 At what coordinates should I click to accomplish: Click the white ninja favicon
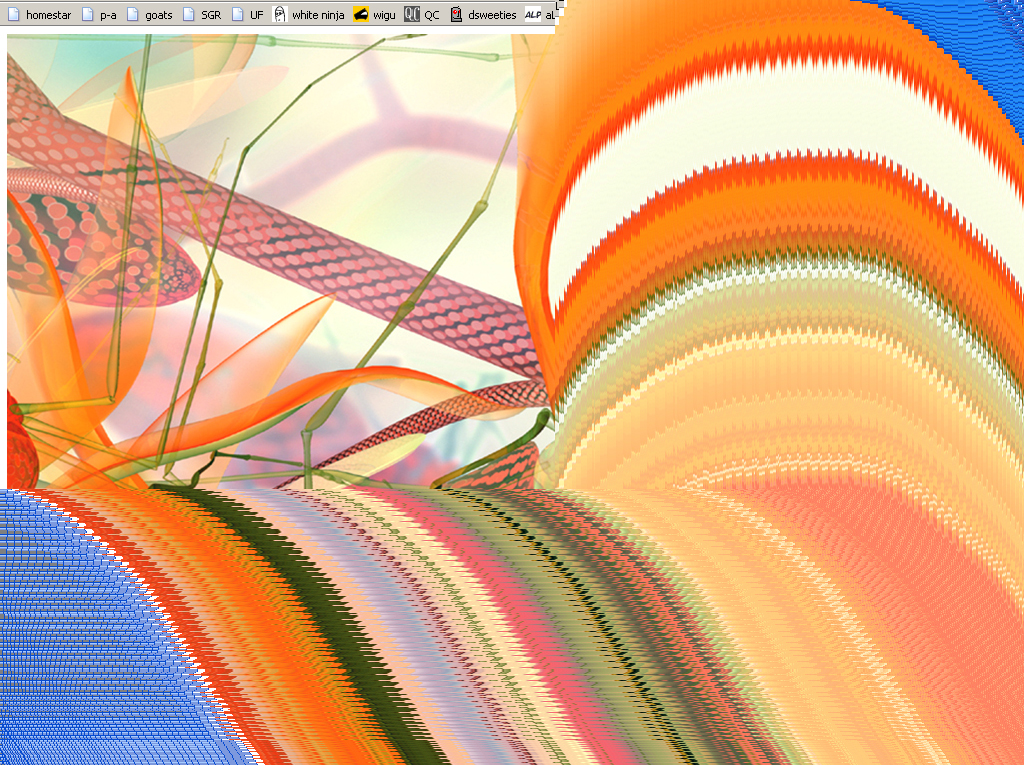pos(280,15)
